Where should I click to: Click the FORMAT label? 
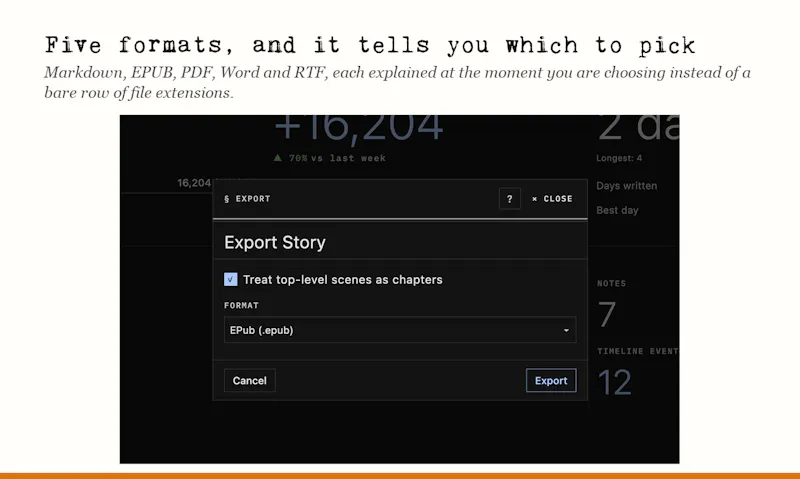pos(241,306)
